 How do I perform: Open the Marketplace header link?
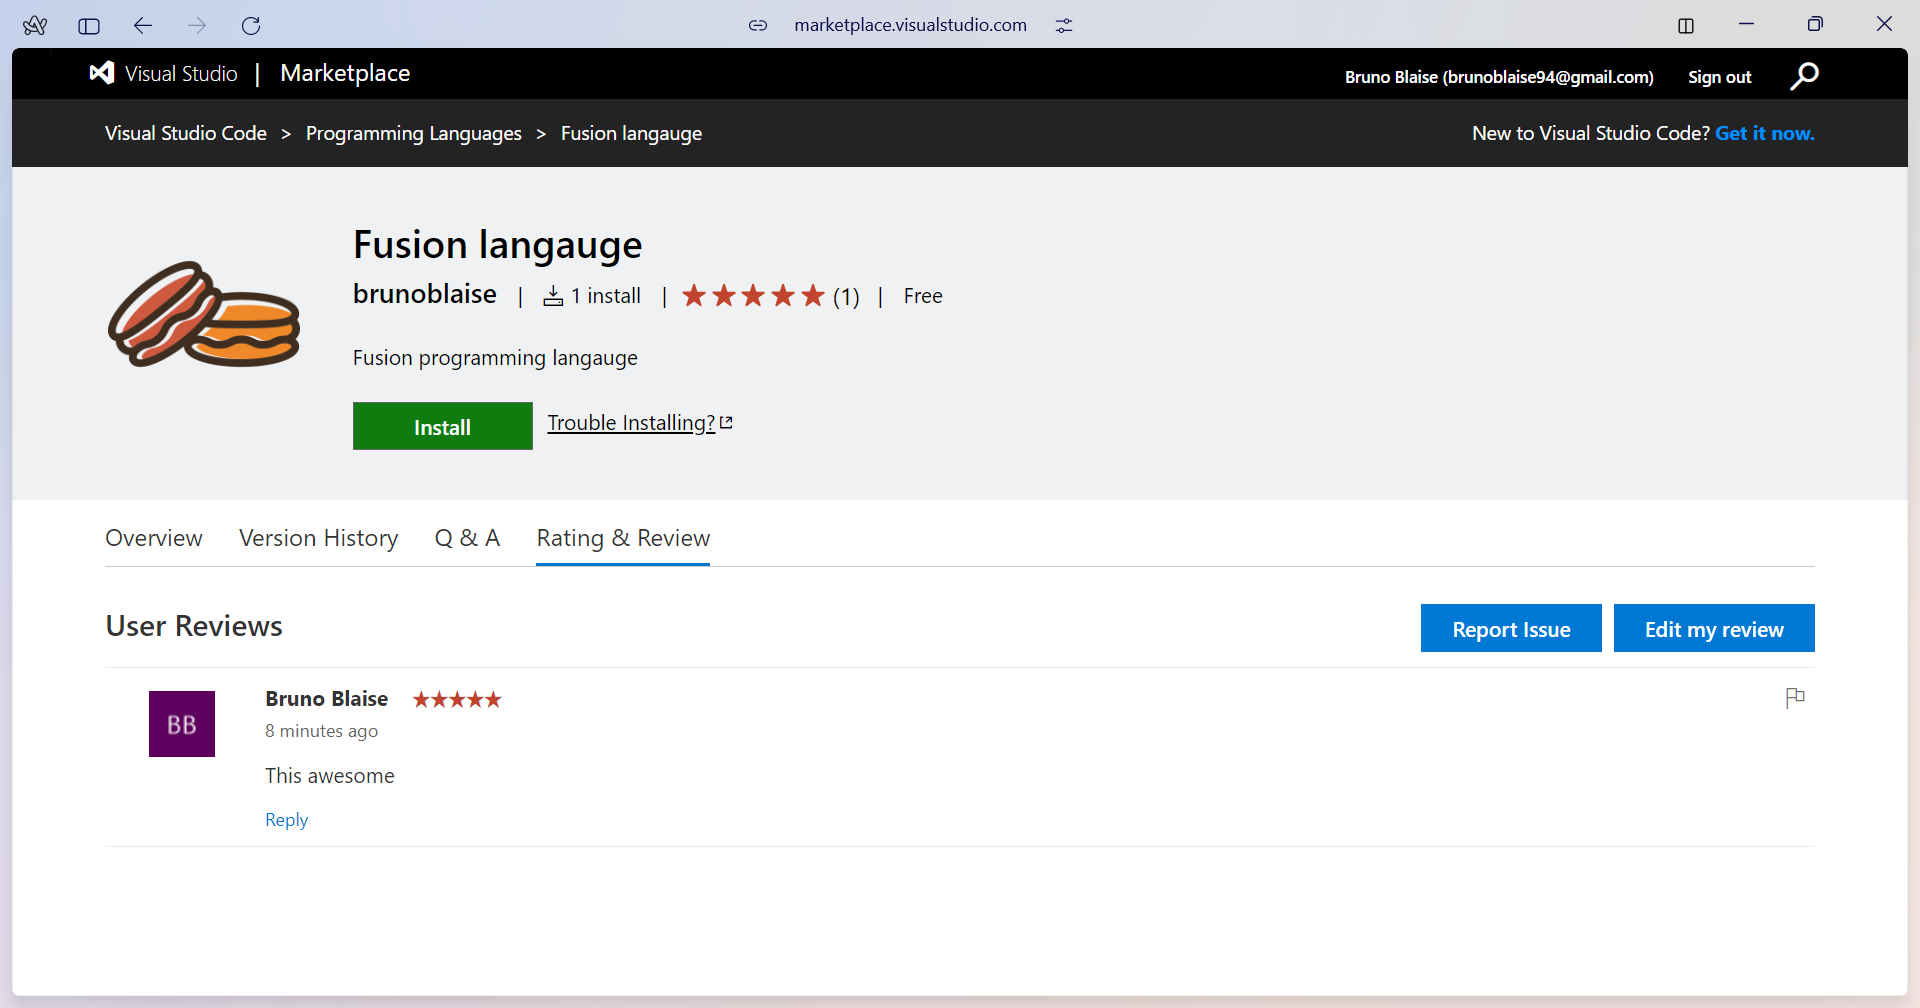point(345,73)
